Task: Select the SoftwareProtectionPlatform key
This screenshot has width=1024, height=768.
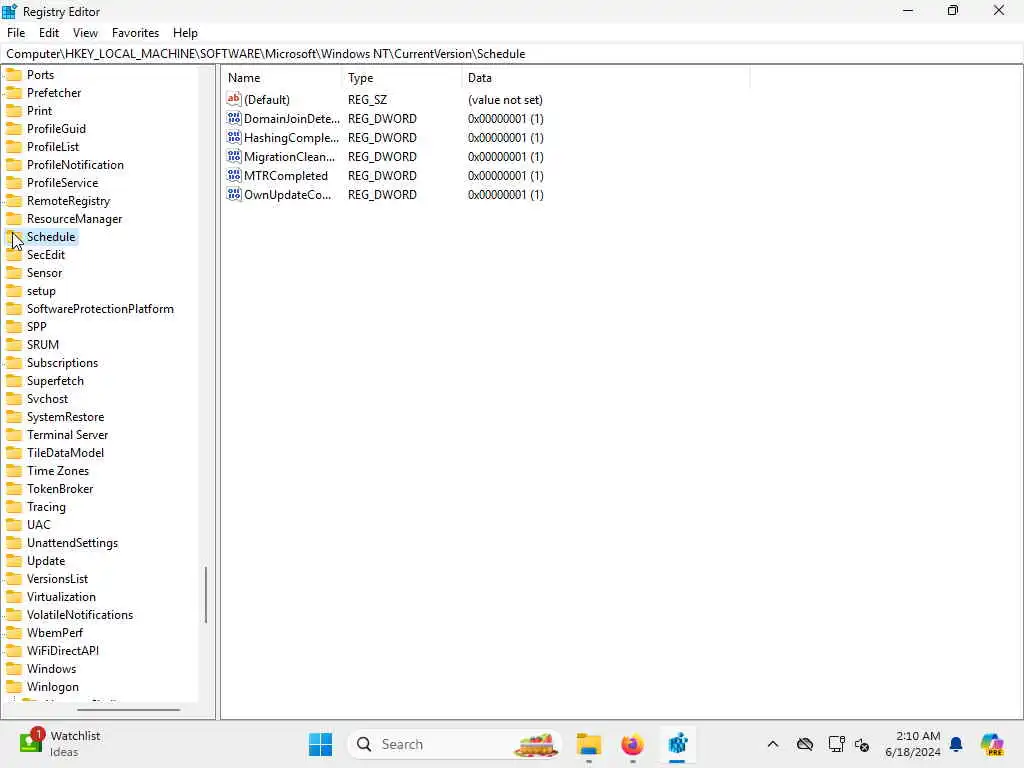Action: click(x=100, y=308)
